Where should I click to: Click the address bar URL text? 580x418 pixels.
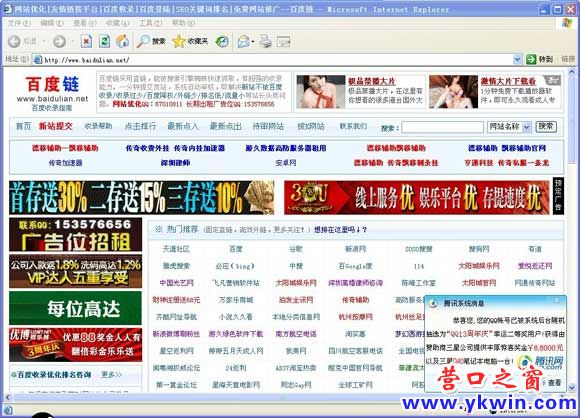coord(87,60)
